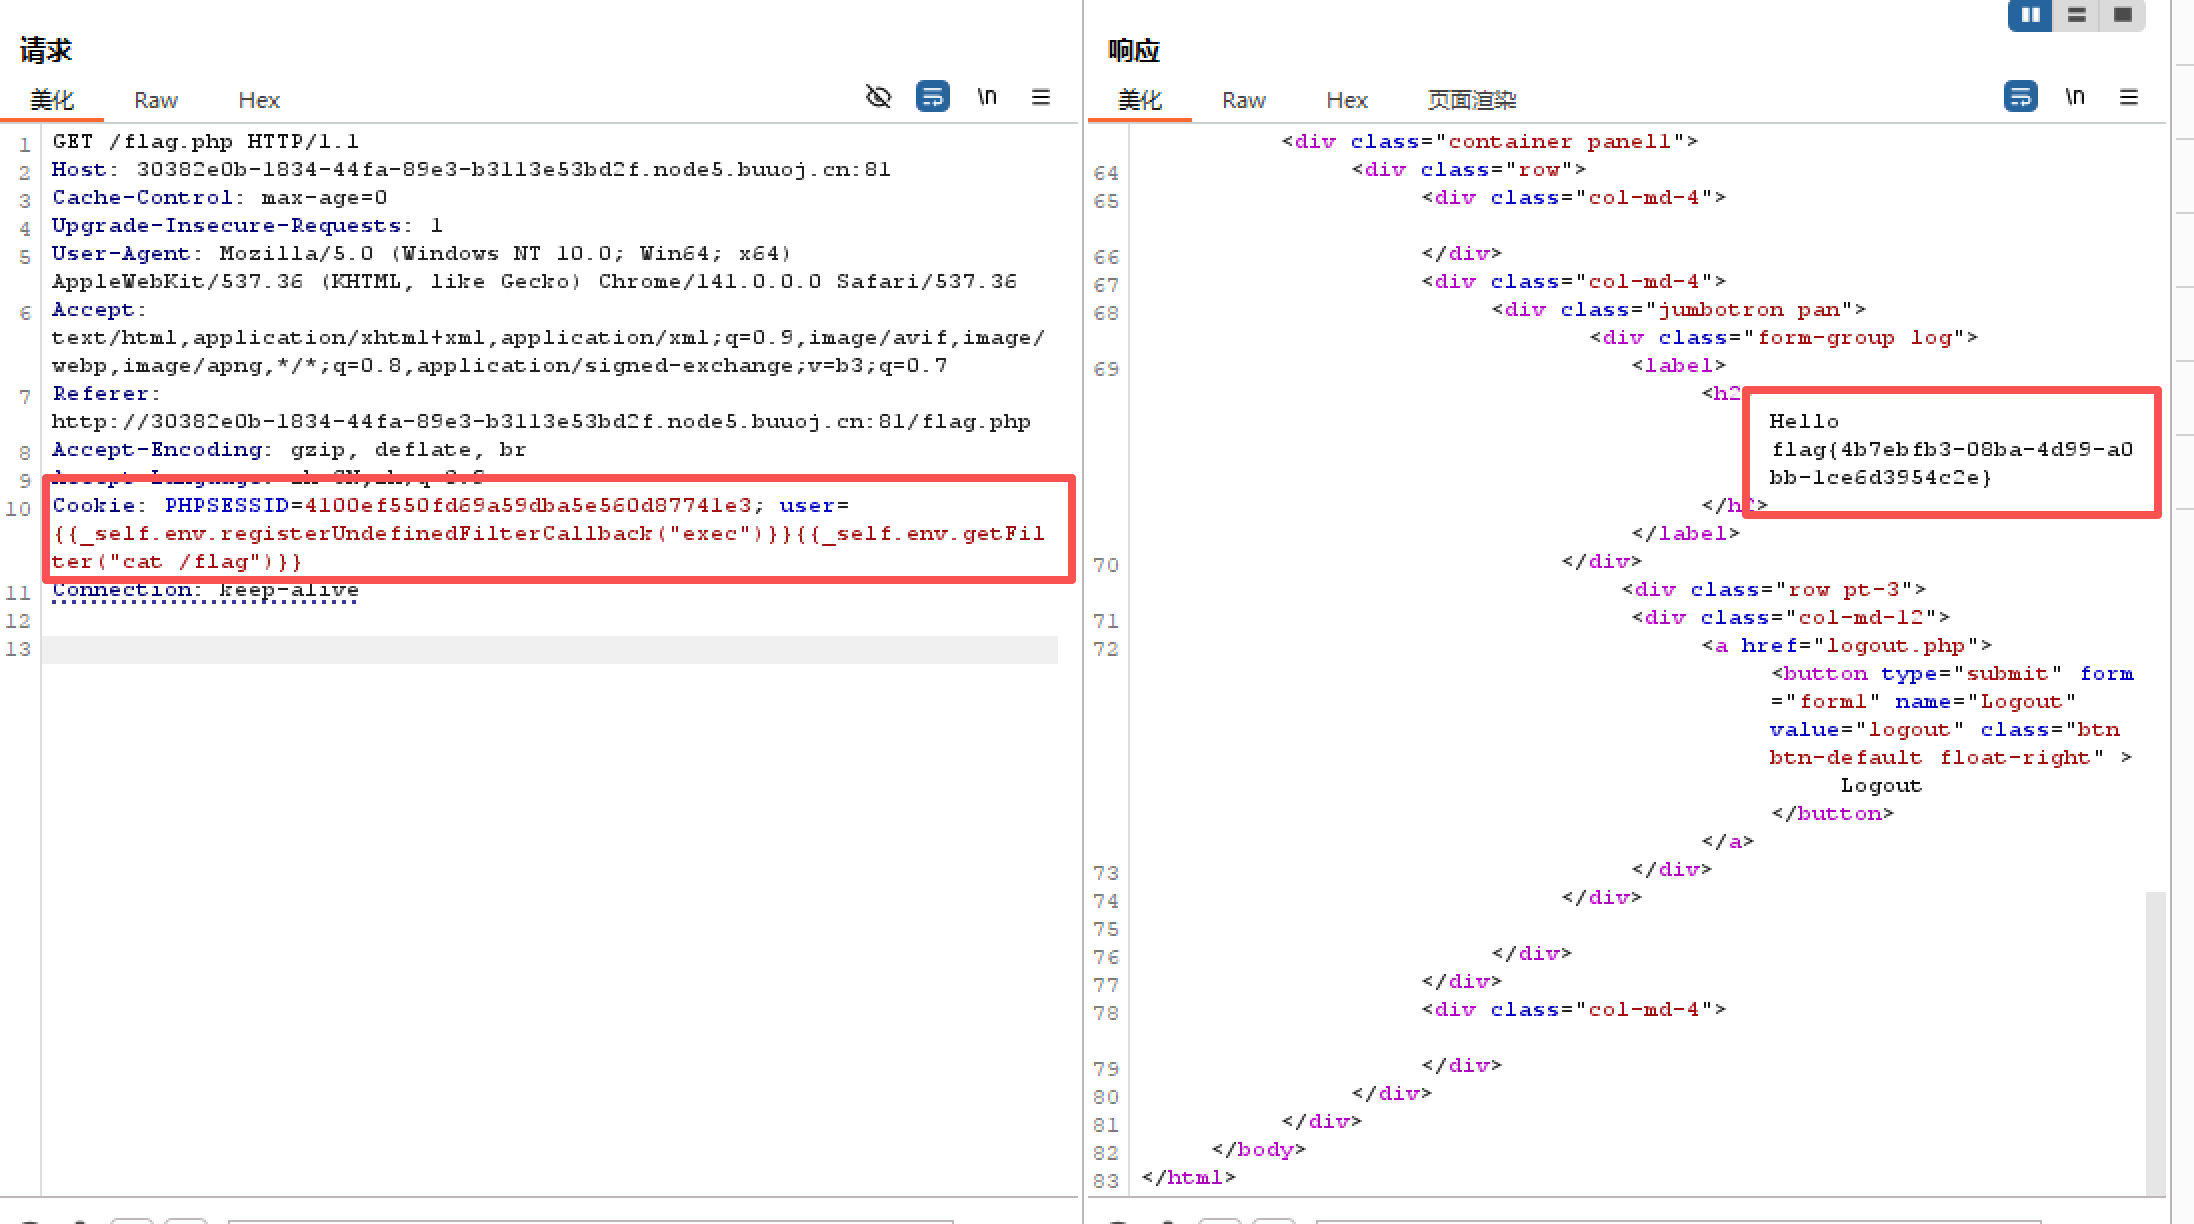Click the Host header line
2194x1224 pixels.
coord(471,170)
